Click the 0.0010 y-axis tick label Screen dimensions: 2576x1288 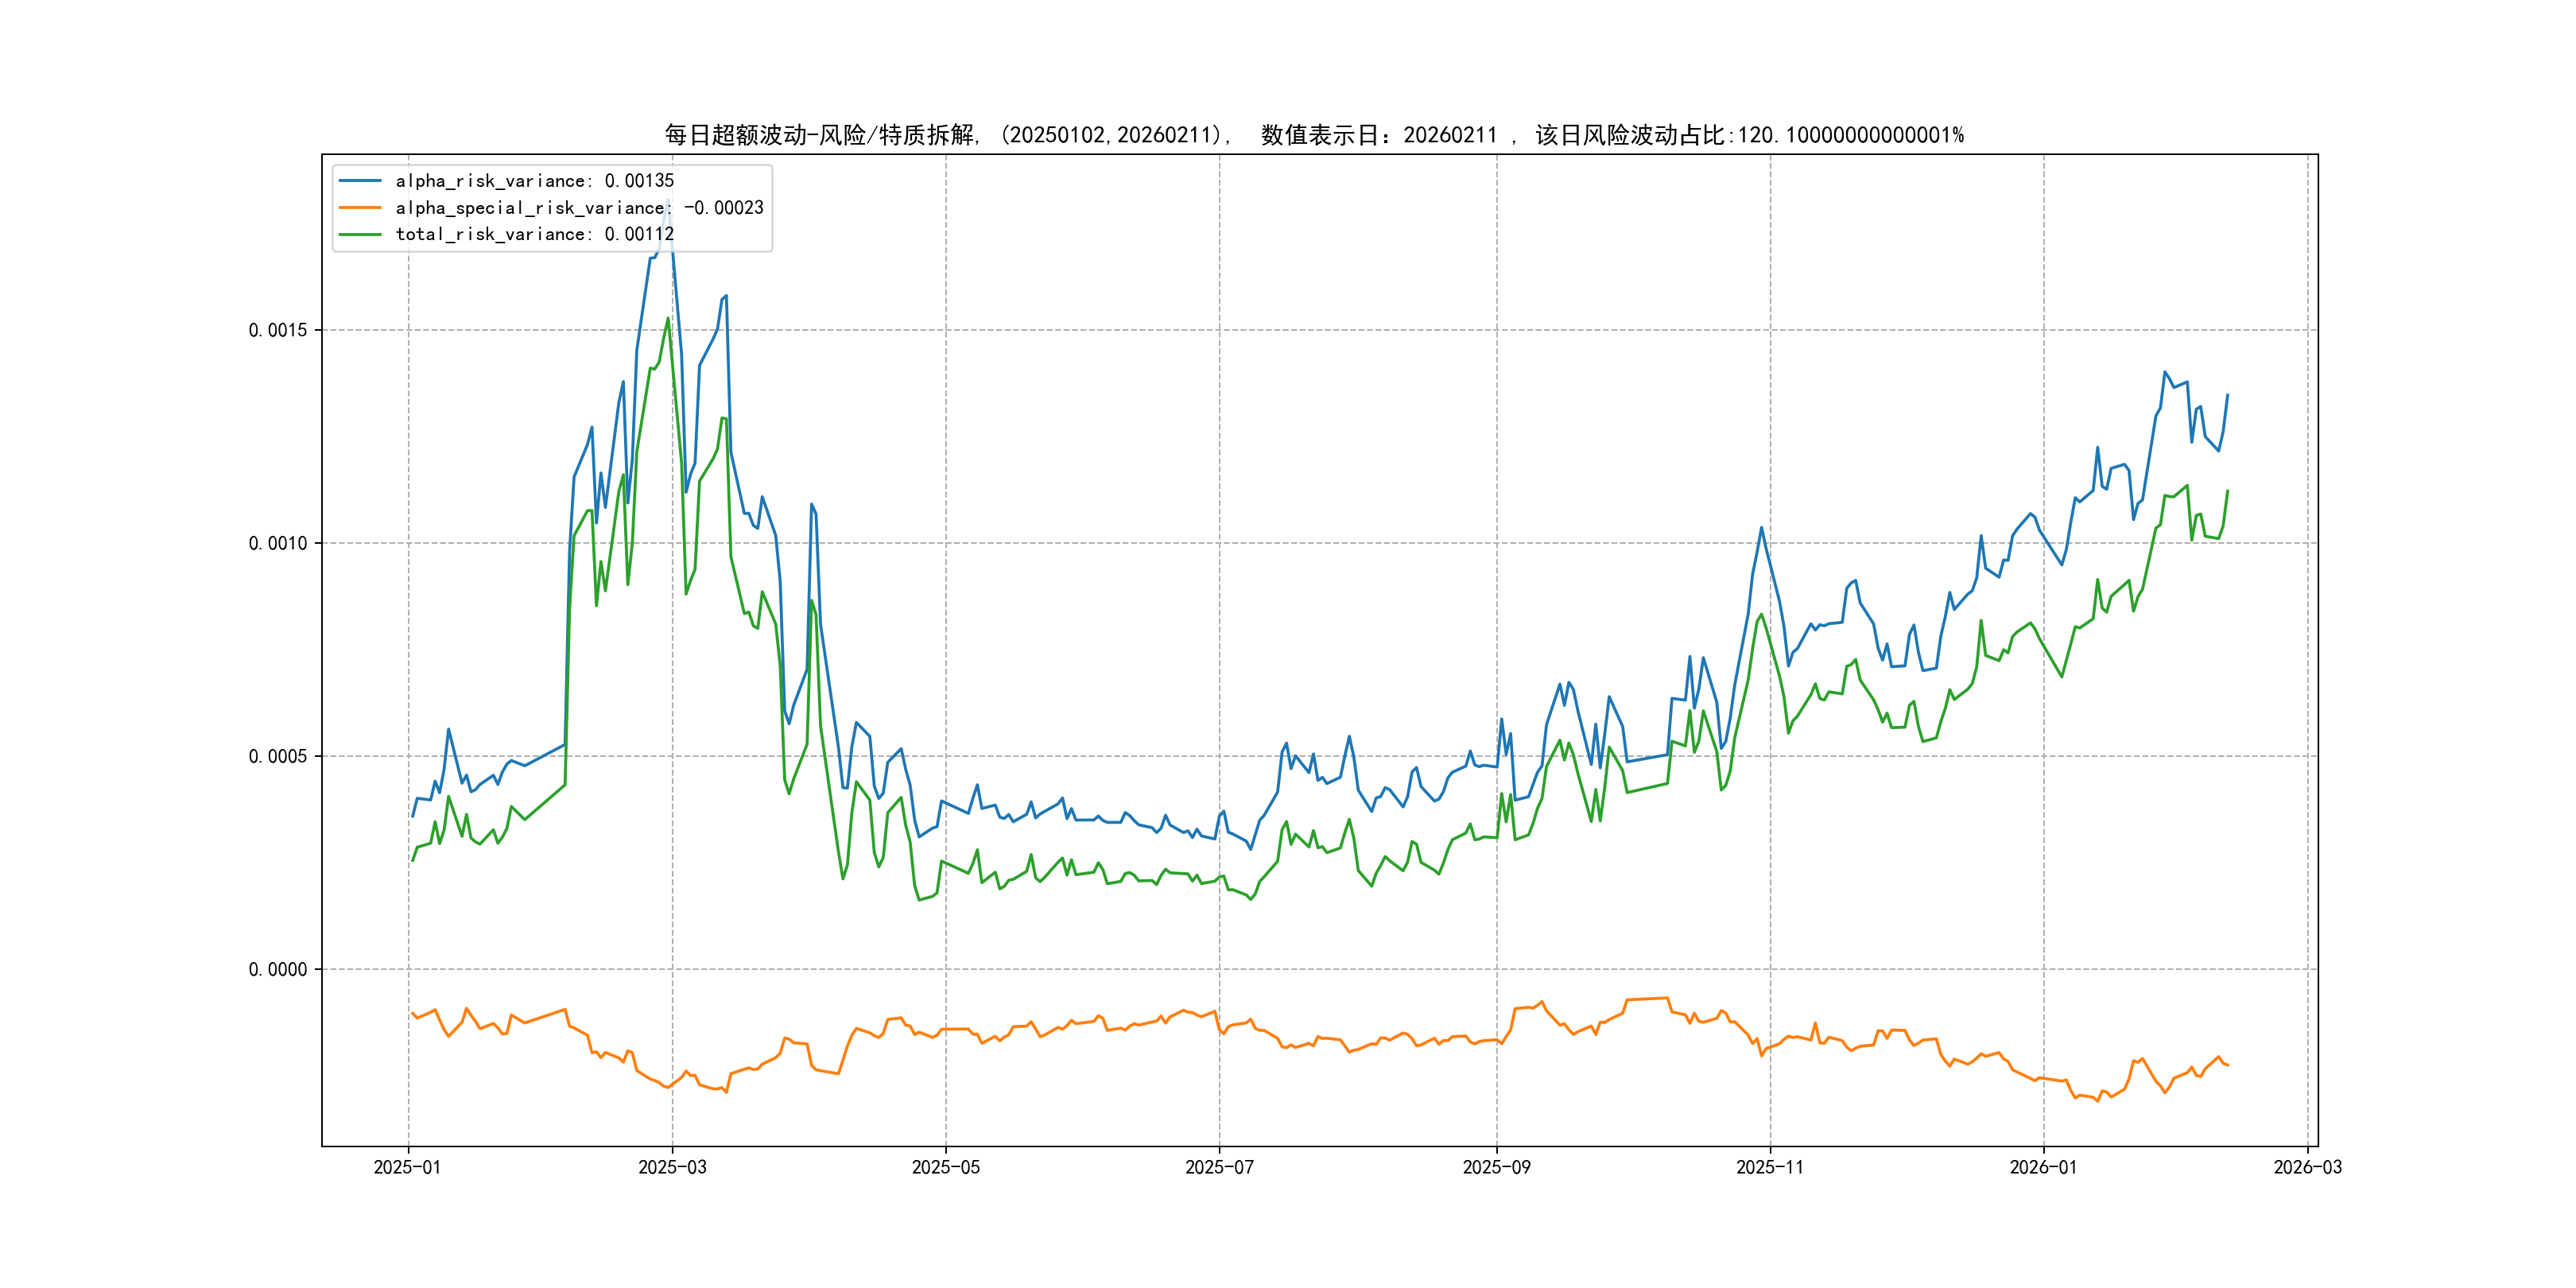click(x=278, y=543)
